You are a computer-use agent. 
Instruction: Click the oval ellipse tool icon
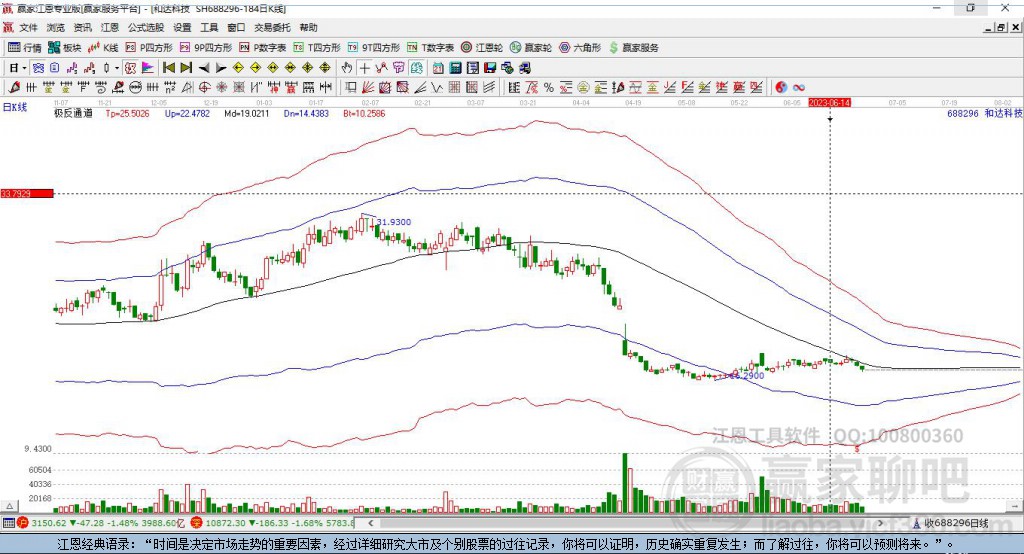click(x=135, y=88)
